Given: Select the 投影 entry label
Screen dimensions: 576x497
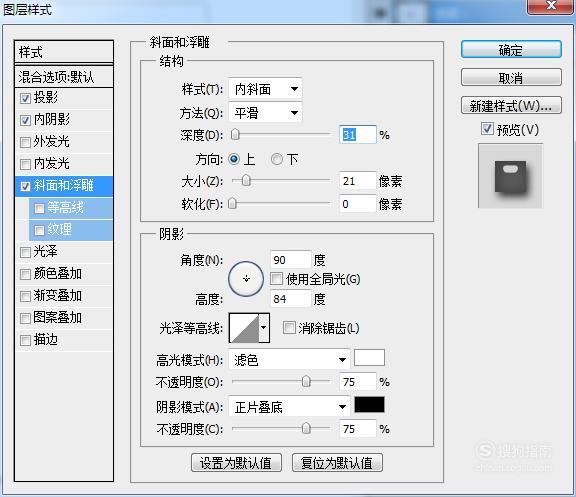Looking at the screenshot, I should coord(46,97).
